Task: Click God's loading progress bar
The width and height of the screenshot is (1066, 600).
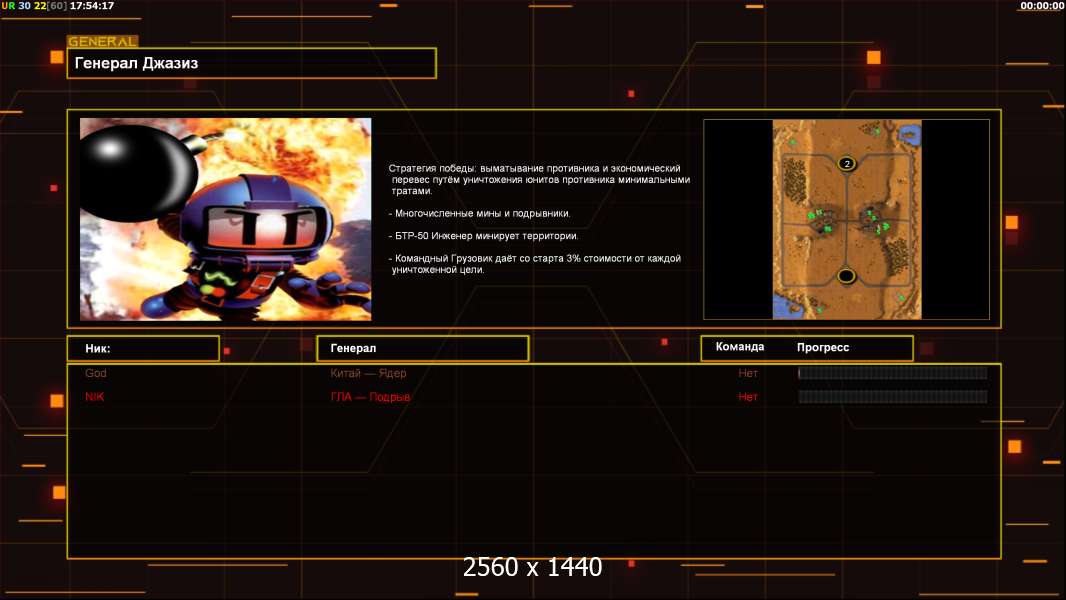Action: click(x=893, y=372)
